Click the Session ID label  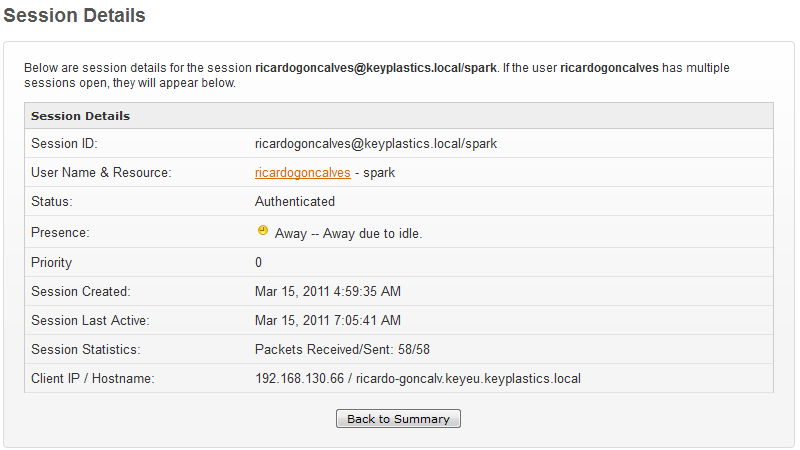(x=64, y=144)
